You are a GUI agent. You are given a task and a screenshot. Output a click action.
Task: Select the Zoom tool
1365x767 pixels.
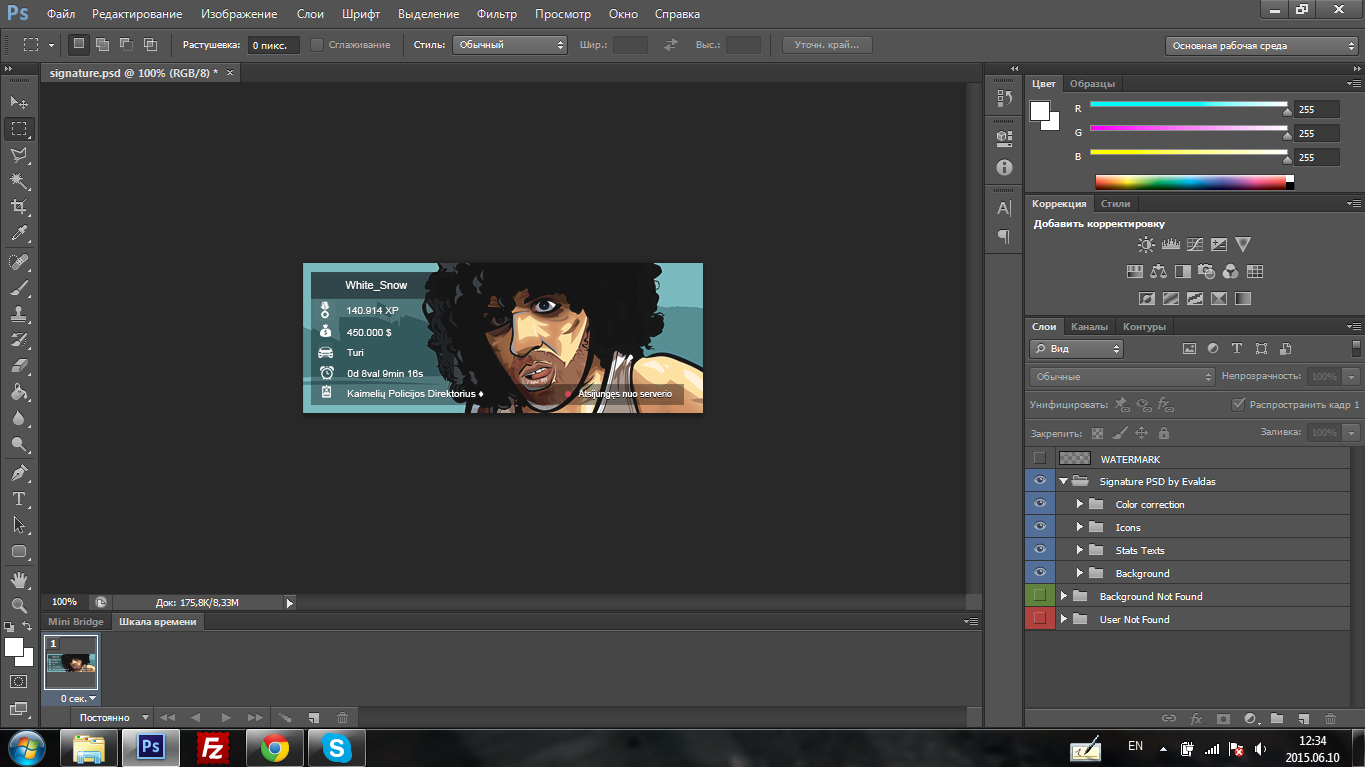click(19, 605)
